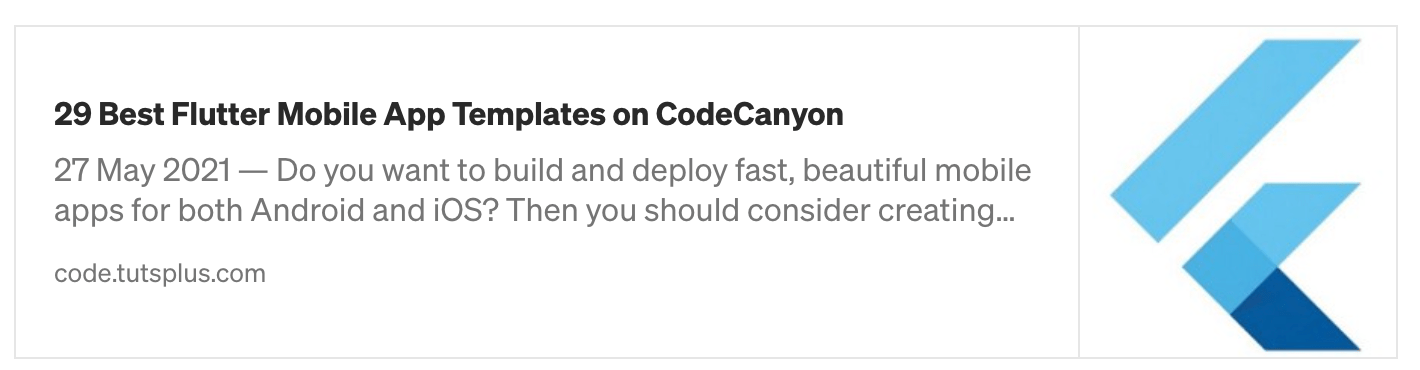Click the 27 May 2021 publication date
This screenshot has width=1420, height=370.
(x=143, y=171)
